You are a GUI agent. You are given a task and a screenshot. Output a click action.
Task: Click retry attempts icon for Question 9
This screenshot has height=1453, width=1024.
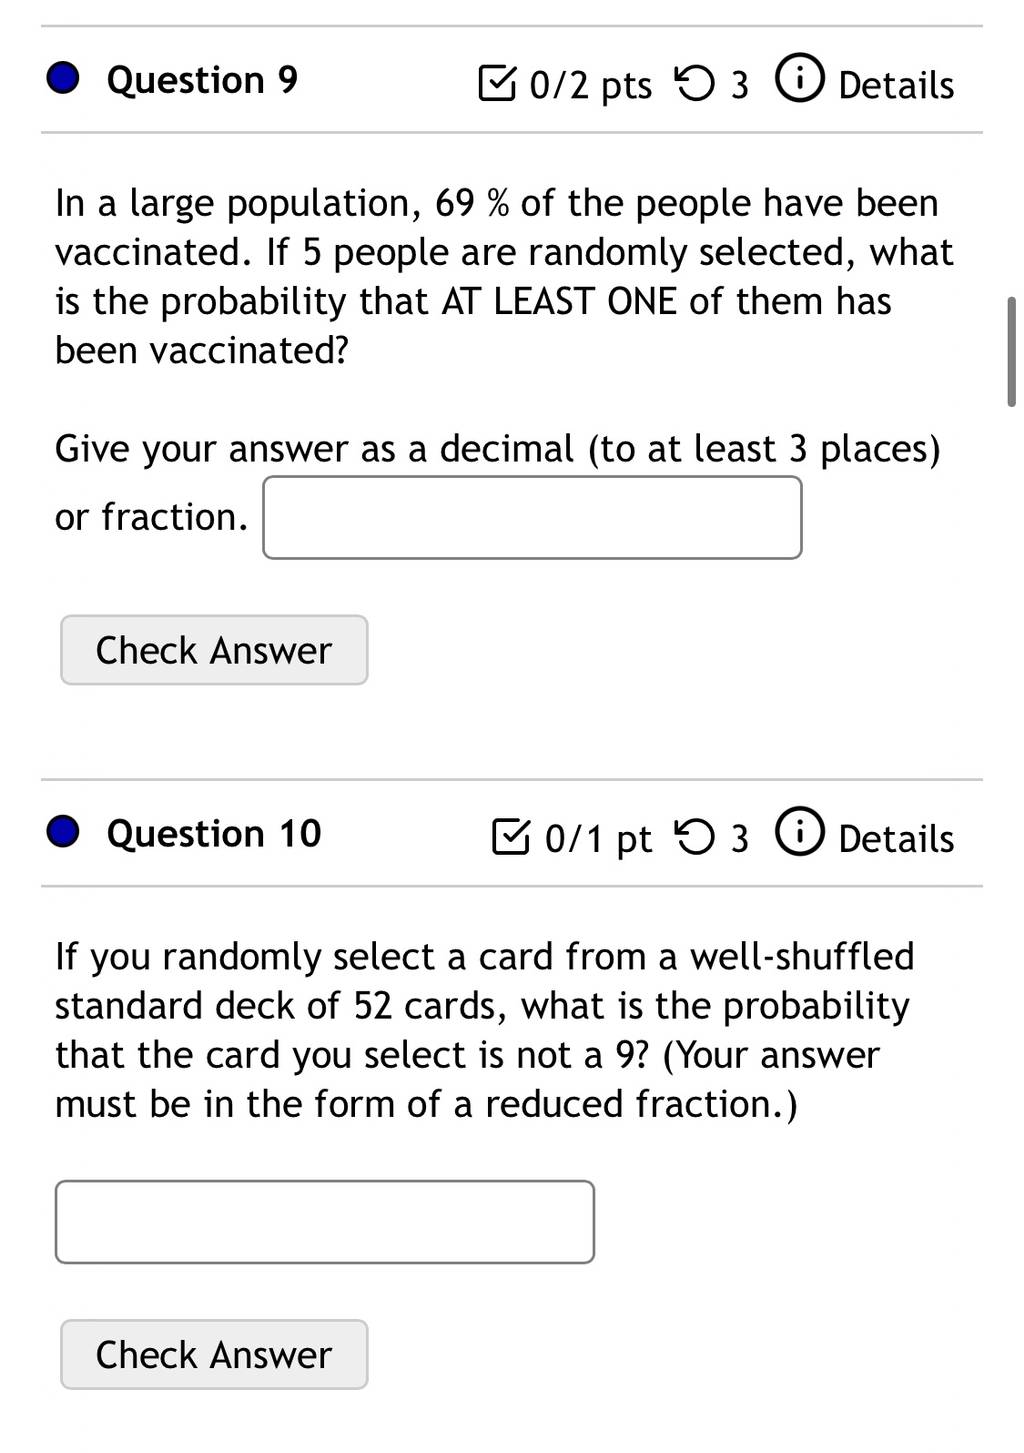[695, 83]
